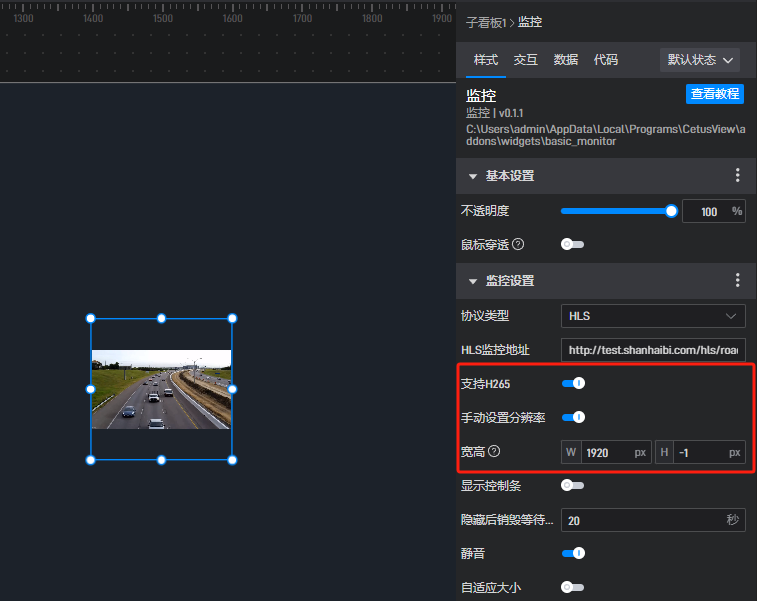Click the 1500 mark on the ruler
This screenshot has height=601, width=757.
pyautogui.click(x=163, y=18)
